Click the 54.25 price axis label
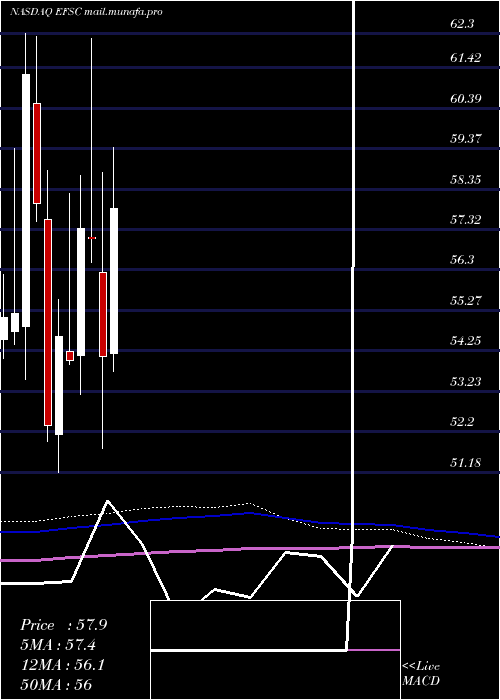 pos(466,341)
